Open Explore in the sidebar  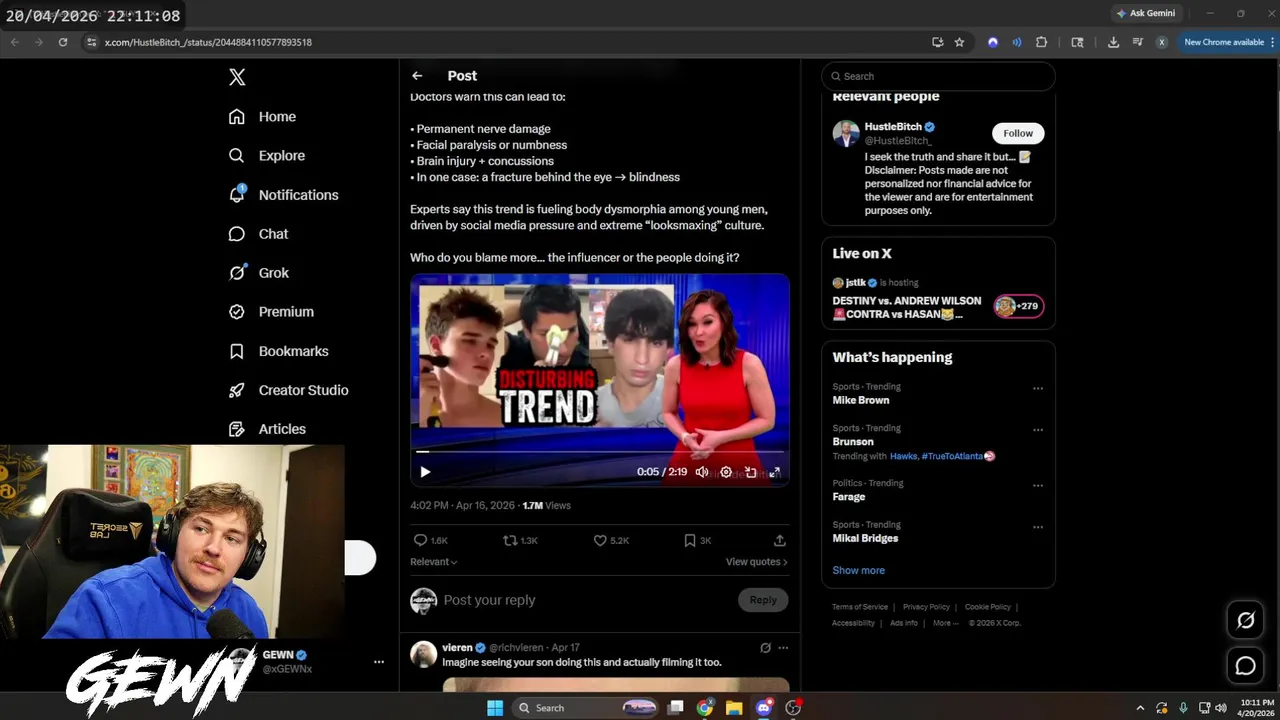click(266, 156)
